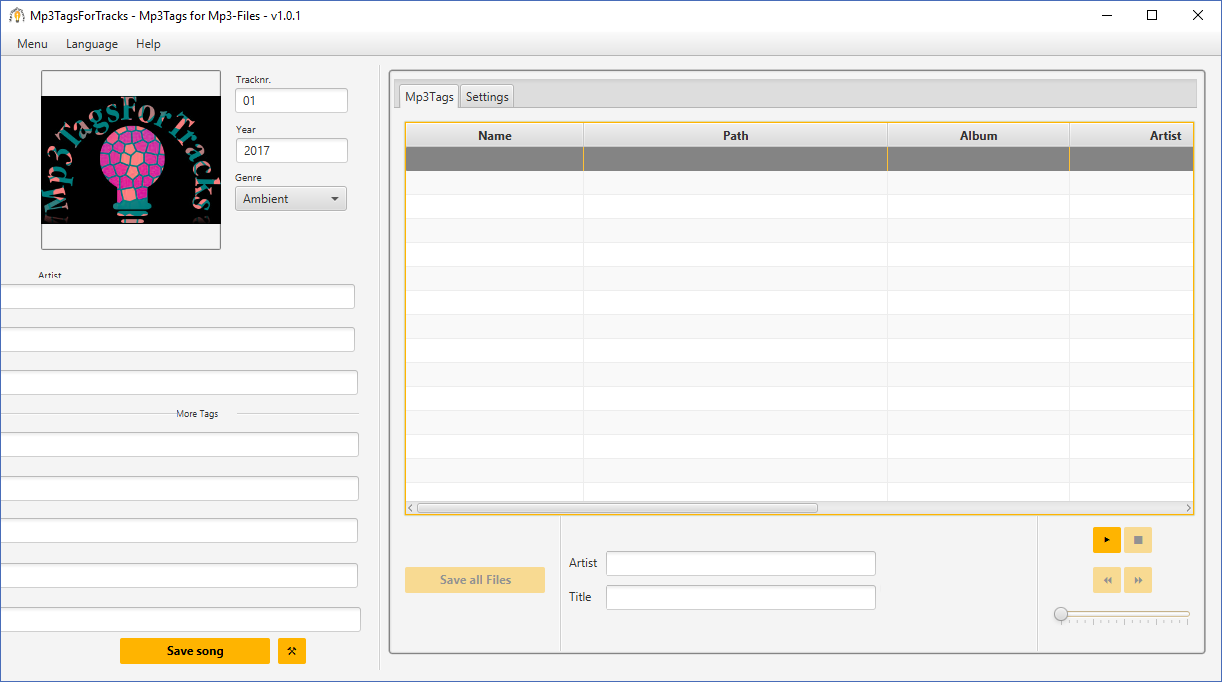
Task: Start playback with the play button
Action: (x=1106, y=540)
